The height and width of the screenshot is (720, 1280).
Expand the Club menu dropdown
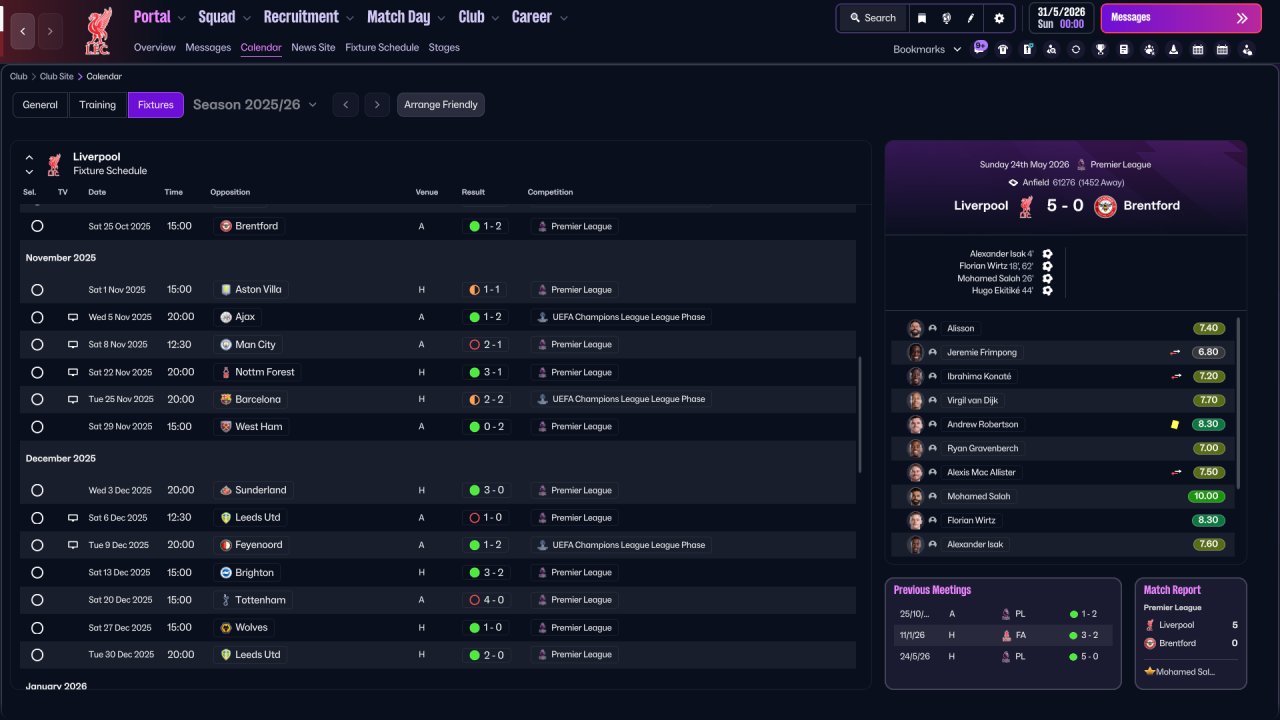(x=495, y=18)
